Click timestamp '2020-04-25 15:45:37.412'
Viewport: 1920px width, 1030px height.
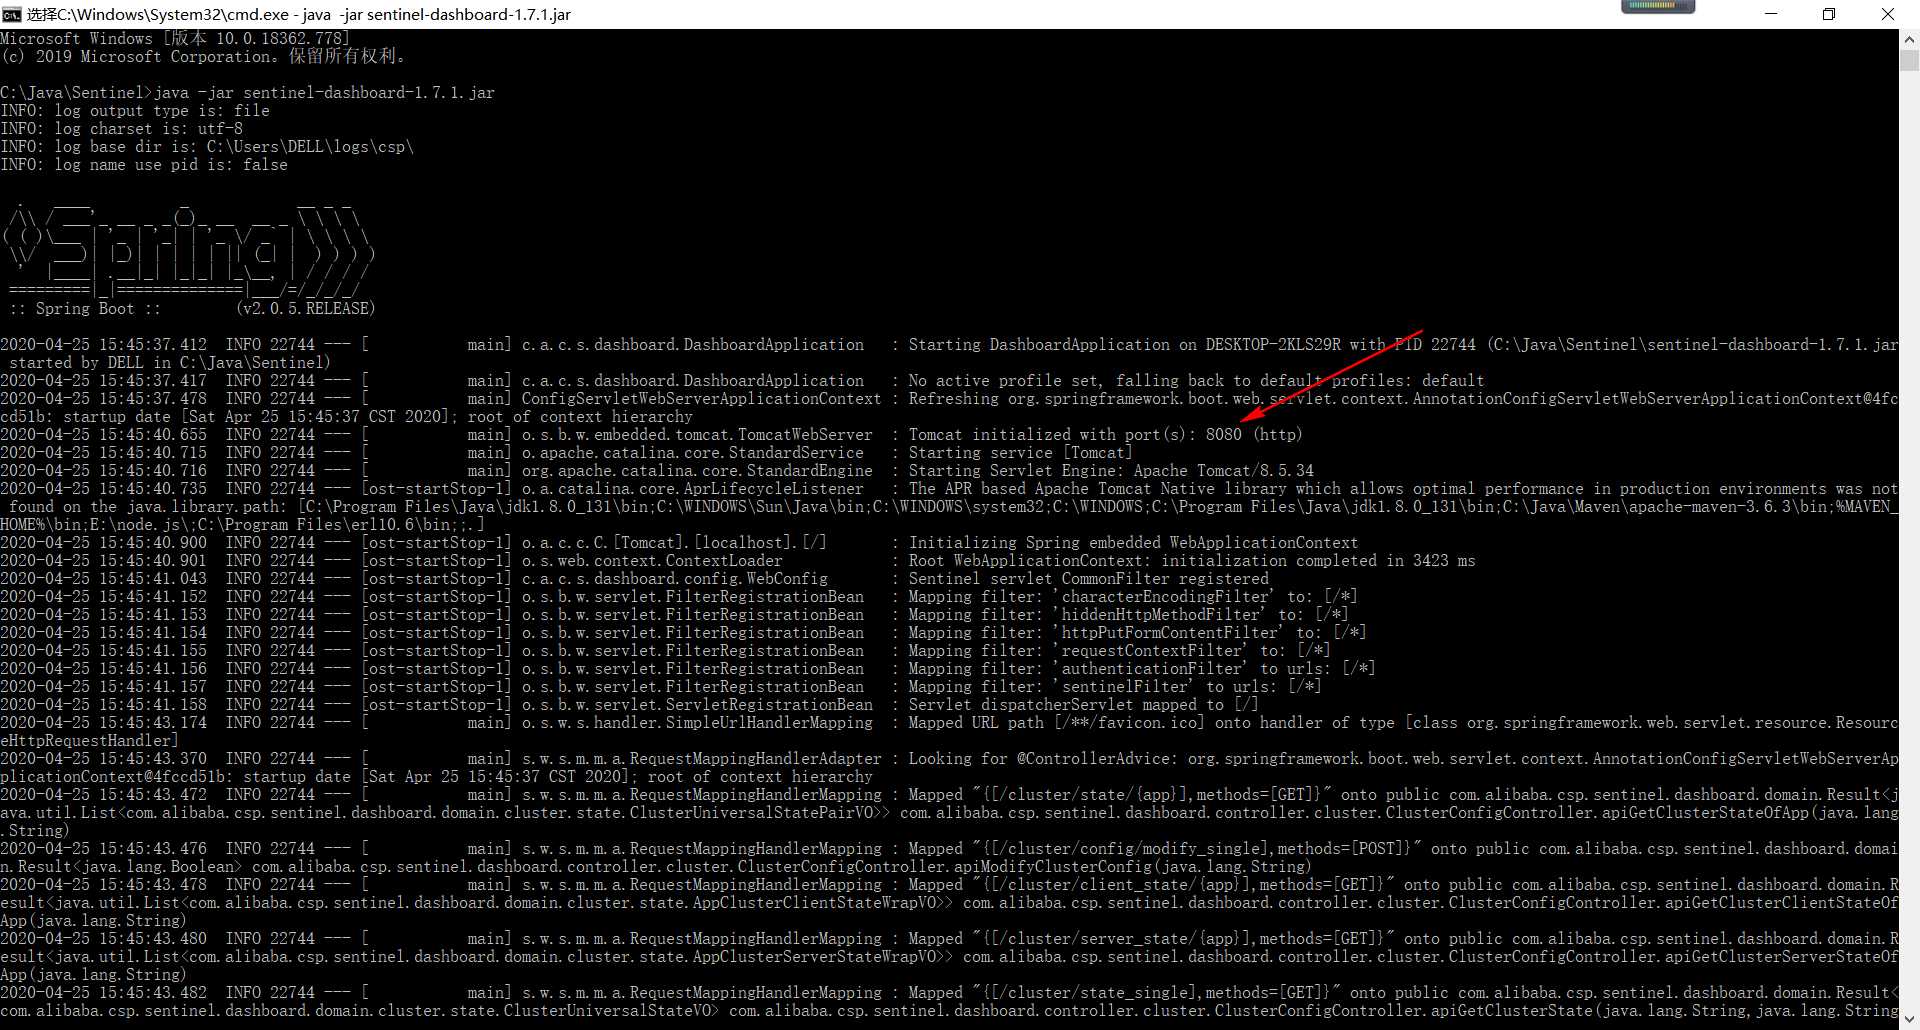point(104,345)
